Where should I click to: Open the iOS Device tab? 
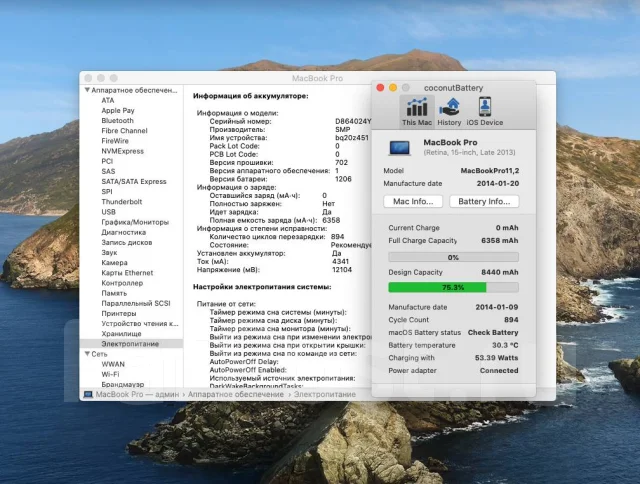pos(484,111)
